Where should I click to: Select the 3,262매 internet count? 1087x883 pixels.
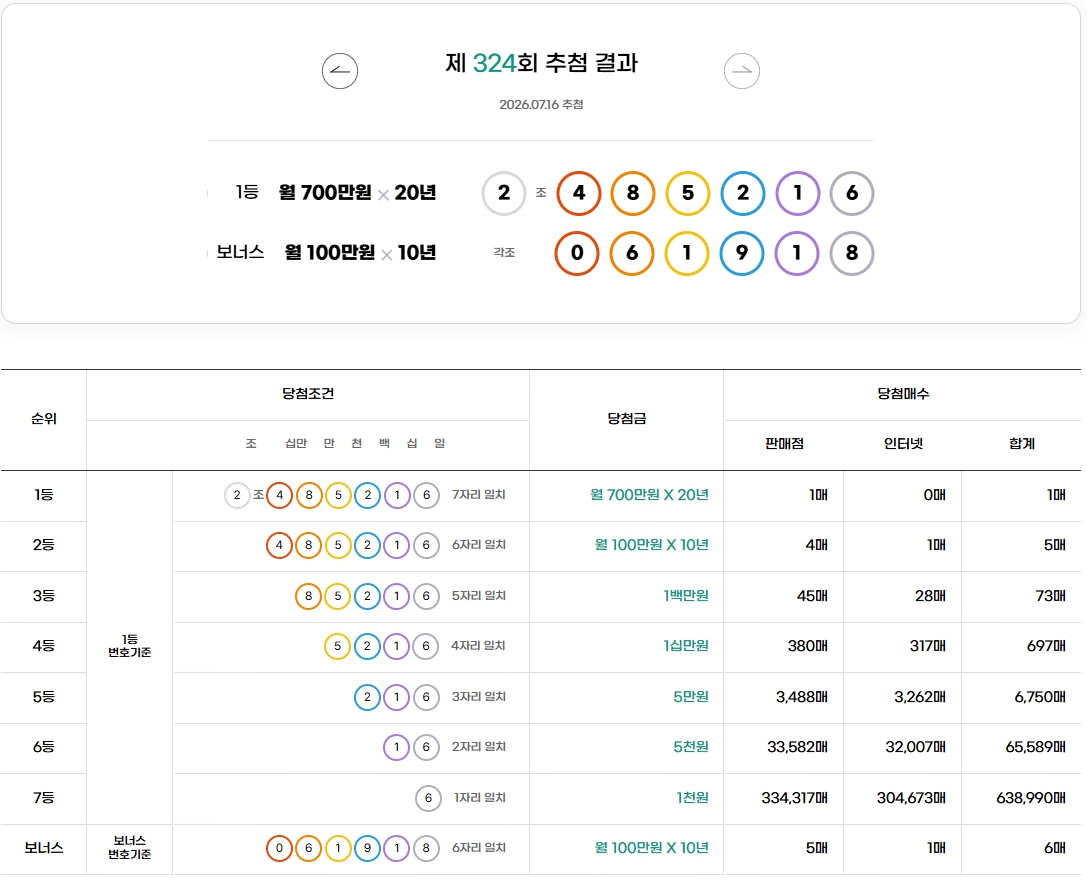coord(920,697)
